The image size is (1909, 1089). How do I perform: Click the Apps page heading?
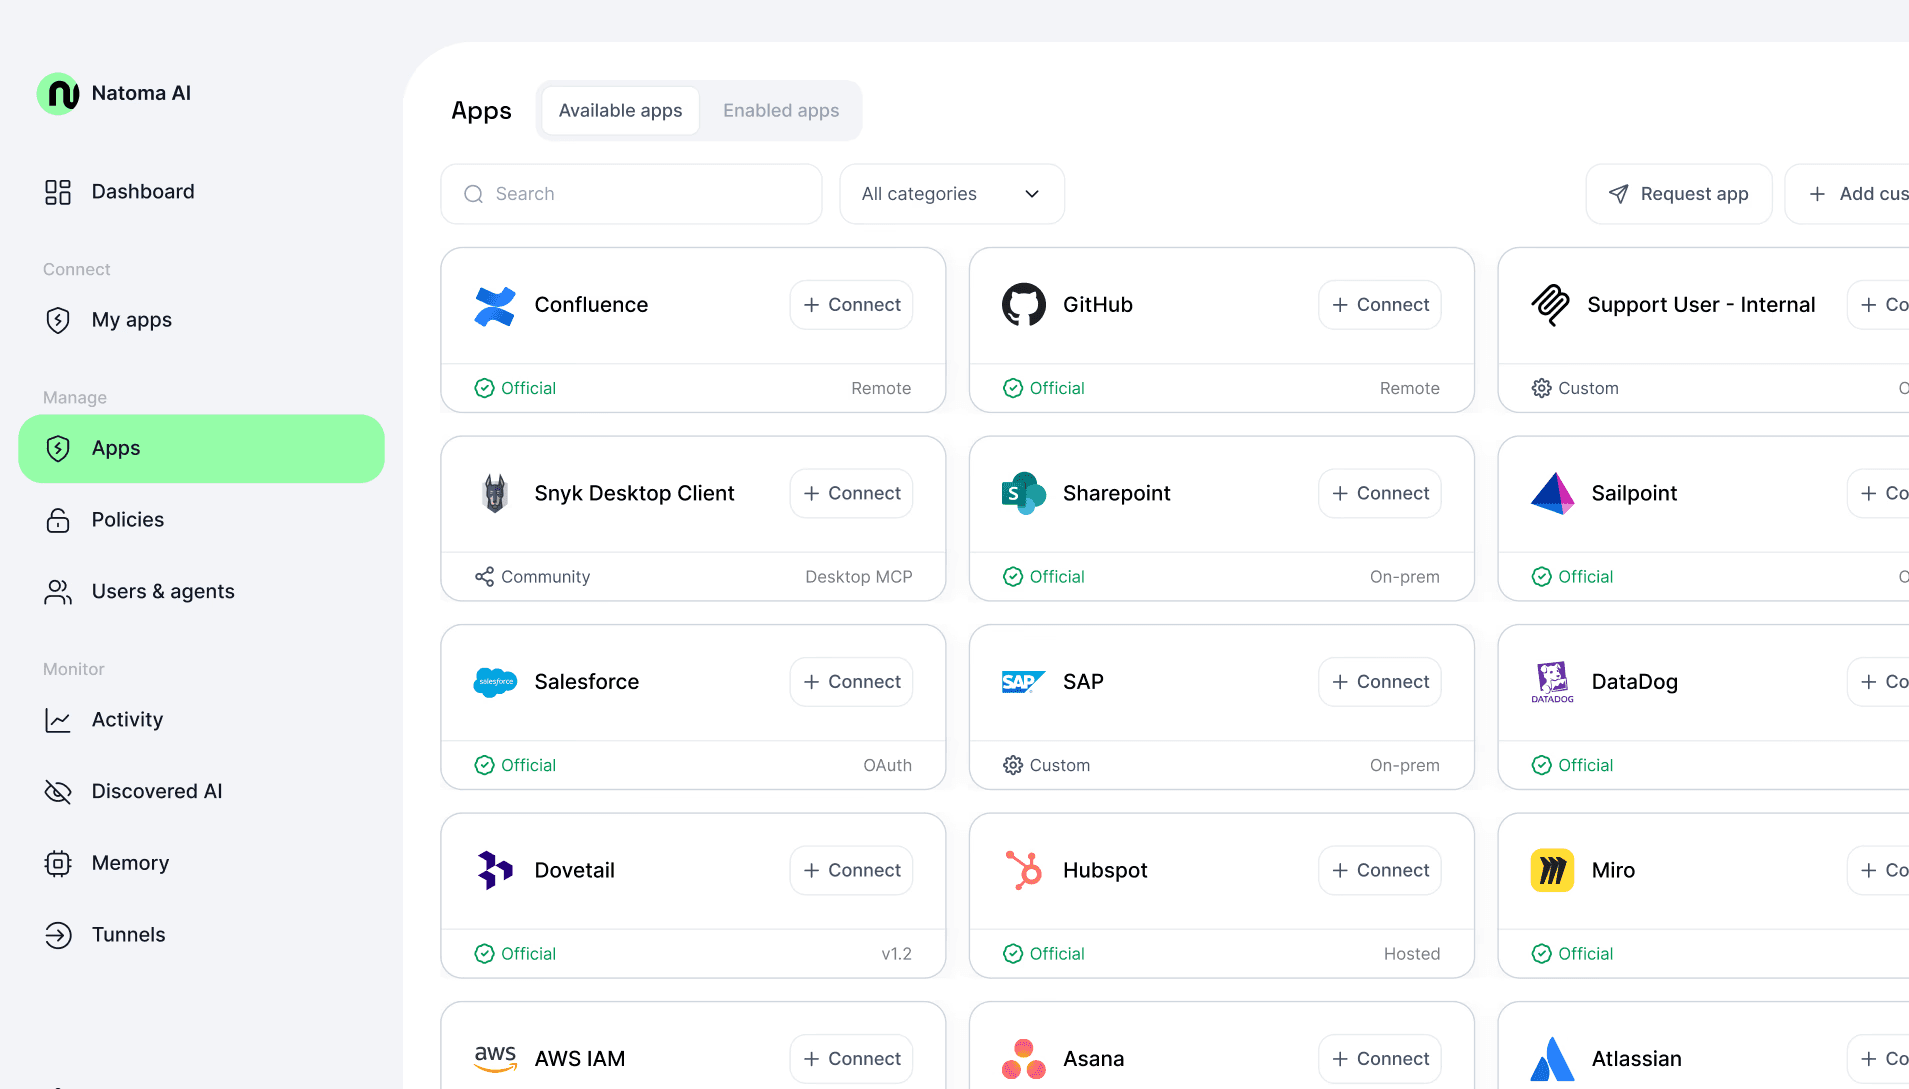point(481,111)
